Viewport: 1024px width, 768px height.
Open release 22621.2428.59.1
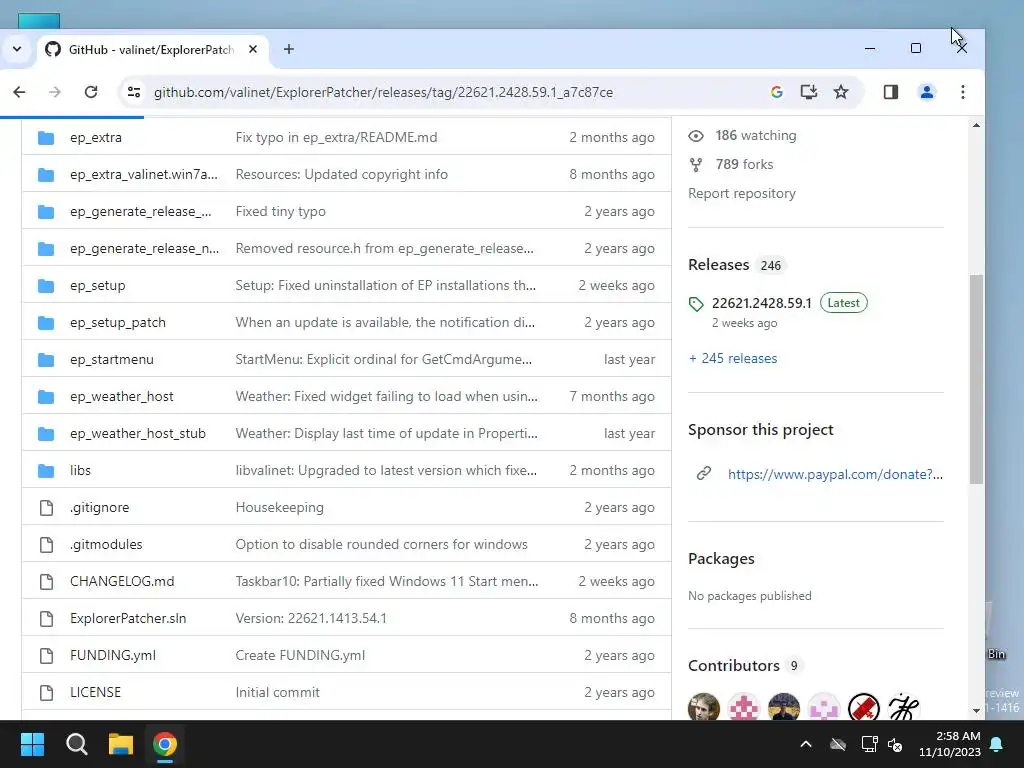click(x=761, y=303)
